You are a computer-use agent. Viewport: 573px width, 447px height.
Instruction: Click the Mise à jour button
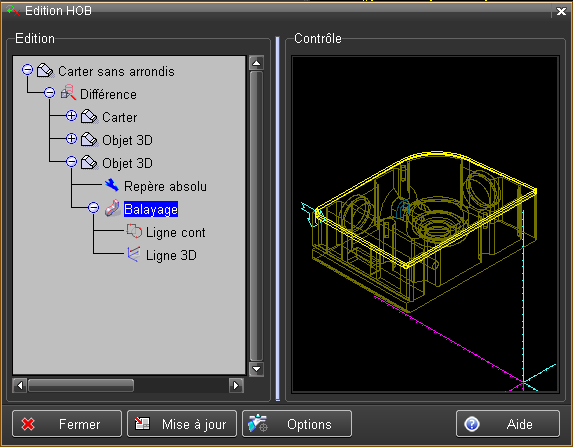click(x=182, y=424)
